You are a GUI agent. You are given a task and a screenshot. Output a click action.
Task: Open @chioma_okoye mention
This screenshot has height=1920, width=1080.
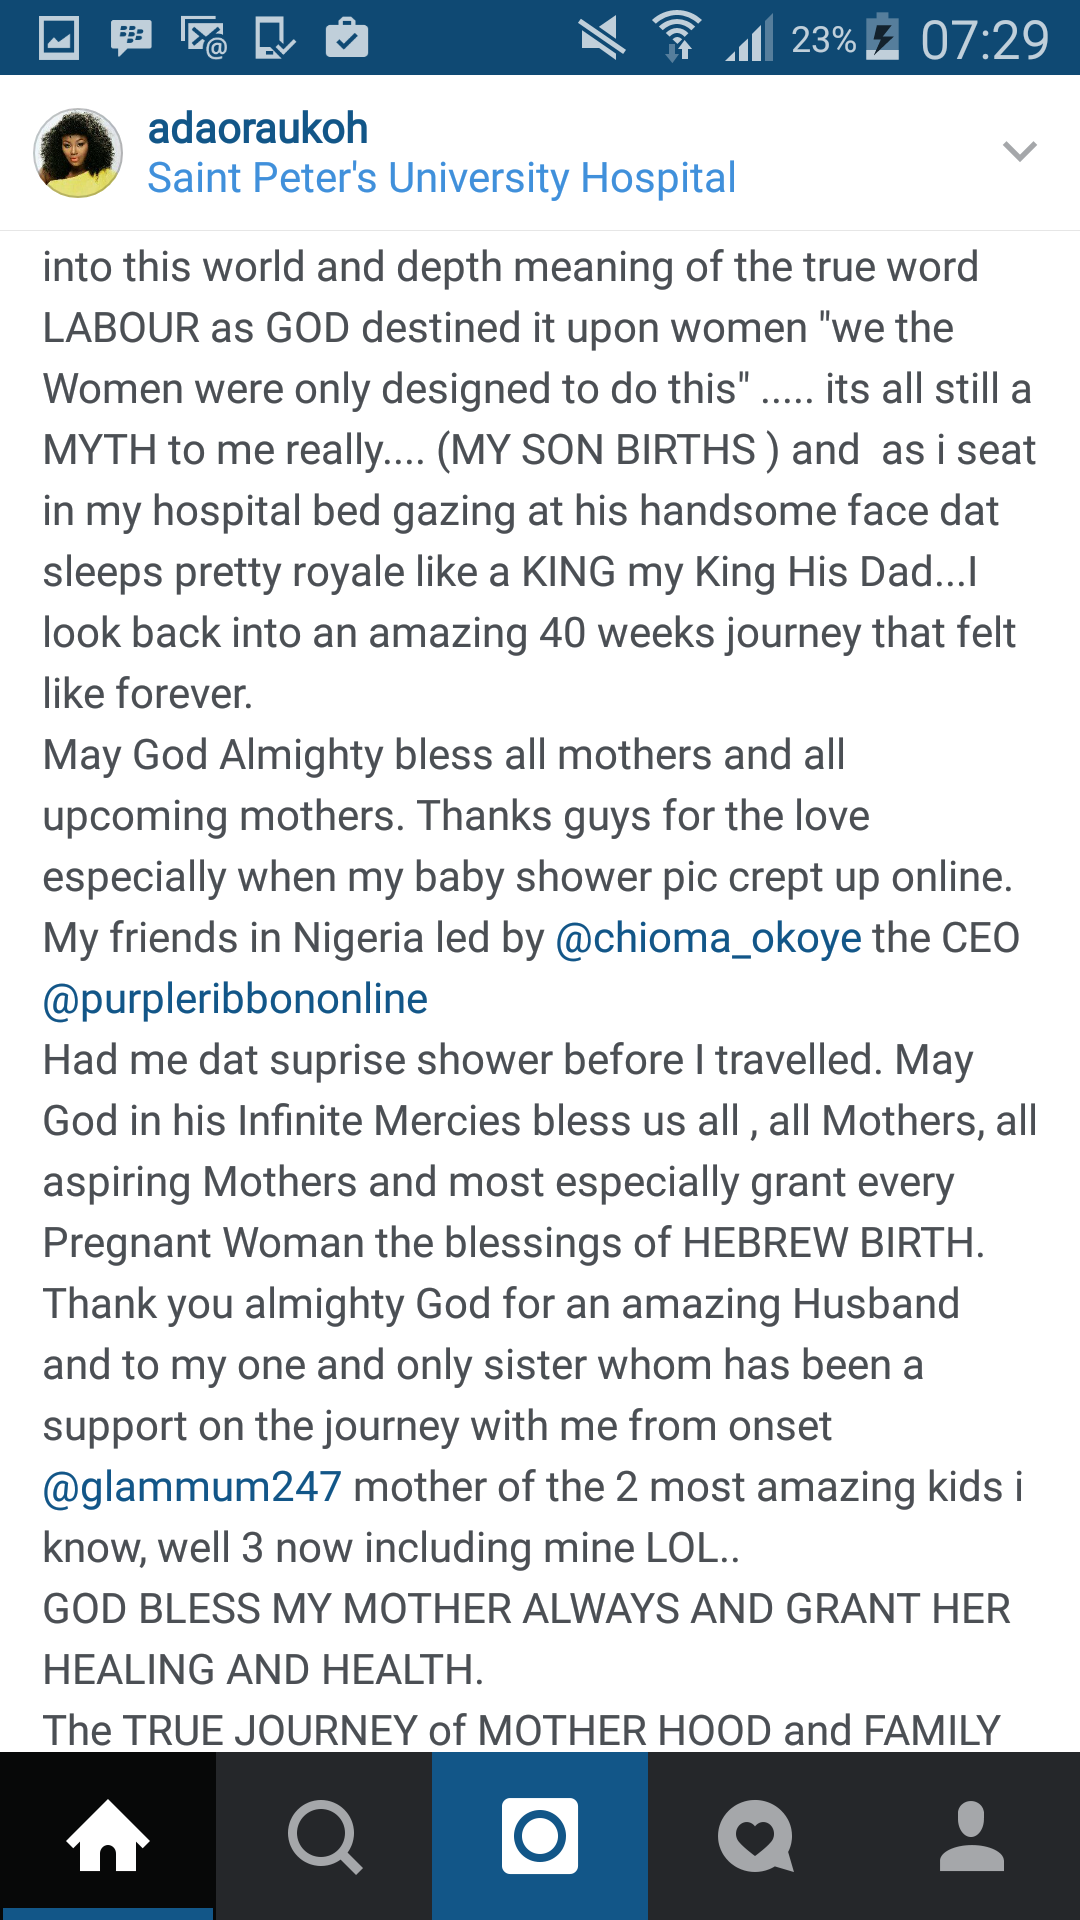(x=708, y=938)
